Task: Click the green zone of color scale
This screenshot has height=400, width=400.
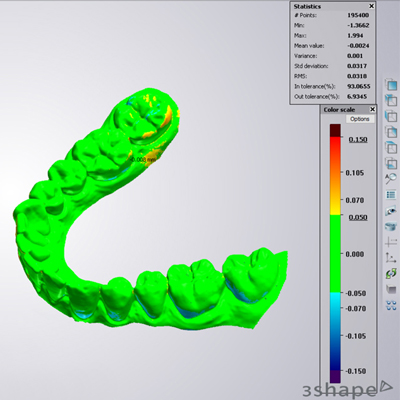Action: click(x=335, y=254)
